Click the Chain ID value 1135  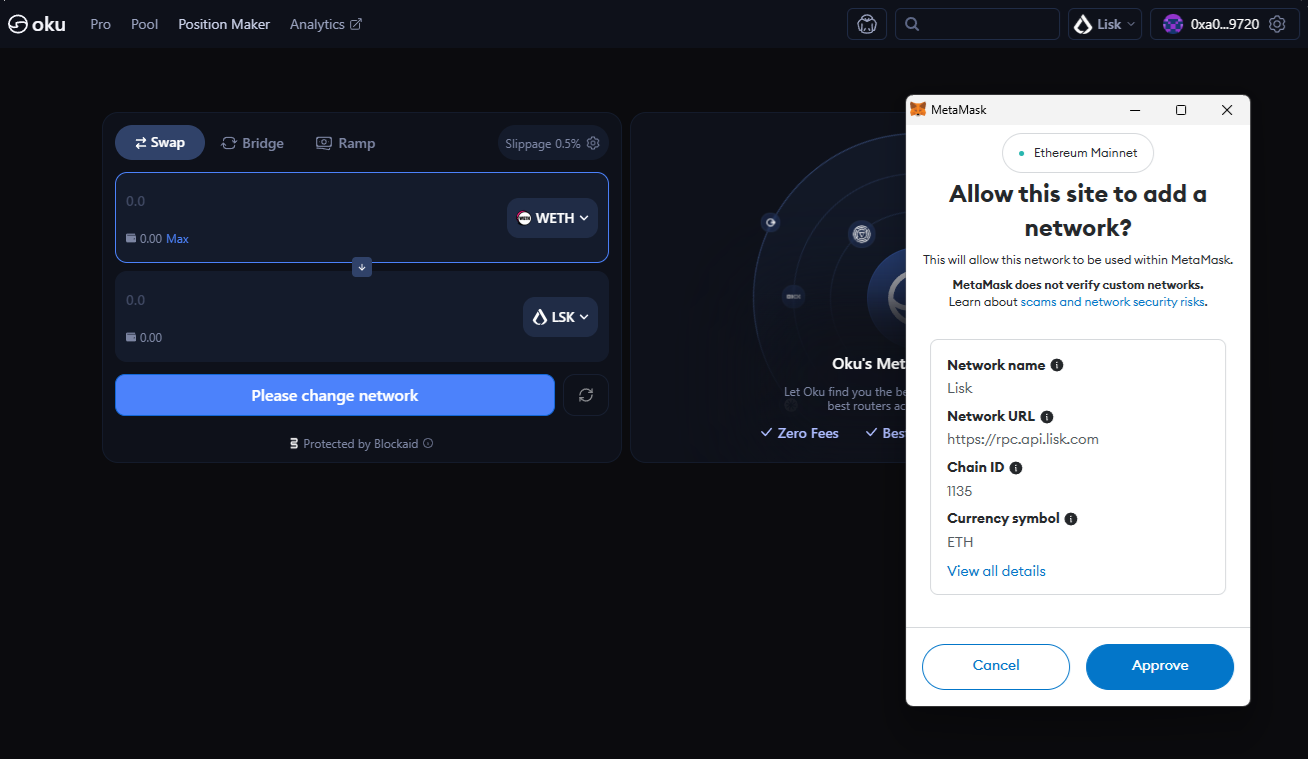coord(960,491)
